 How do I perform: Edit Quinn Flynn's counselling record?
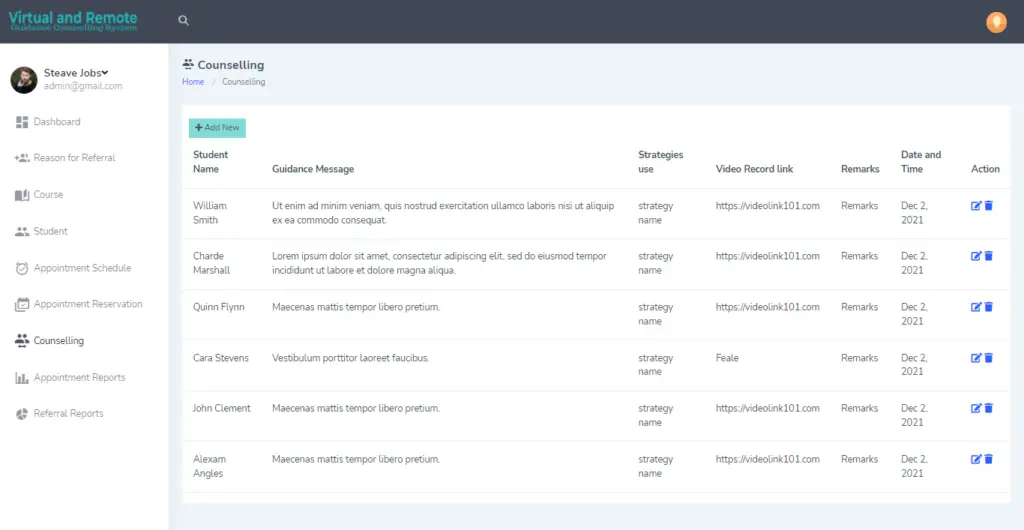[976, 307]
